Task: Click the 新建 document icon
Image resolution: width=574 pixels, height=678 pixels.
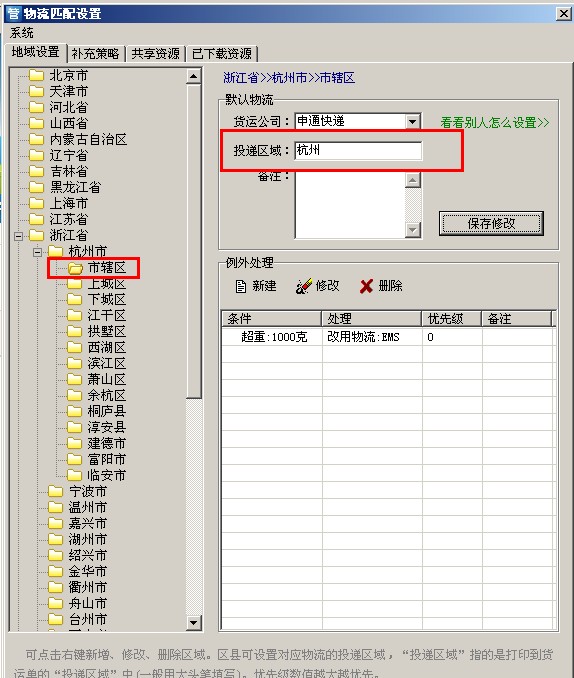Action: coord(241,286)
